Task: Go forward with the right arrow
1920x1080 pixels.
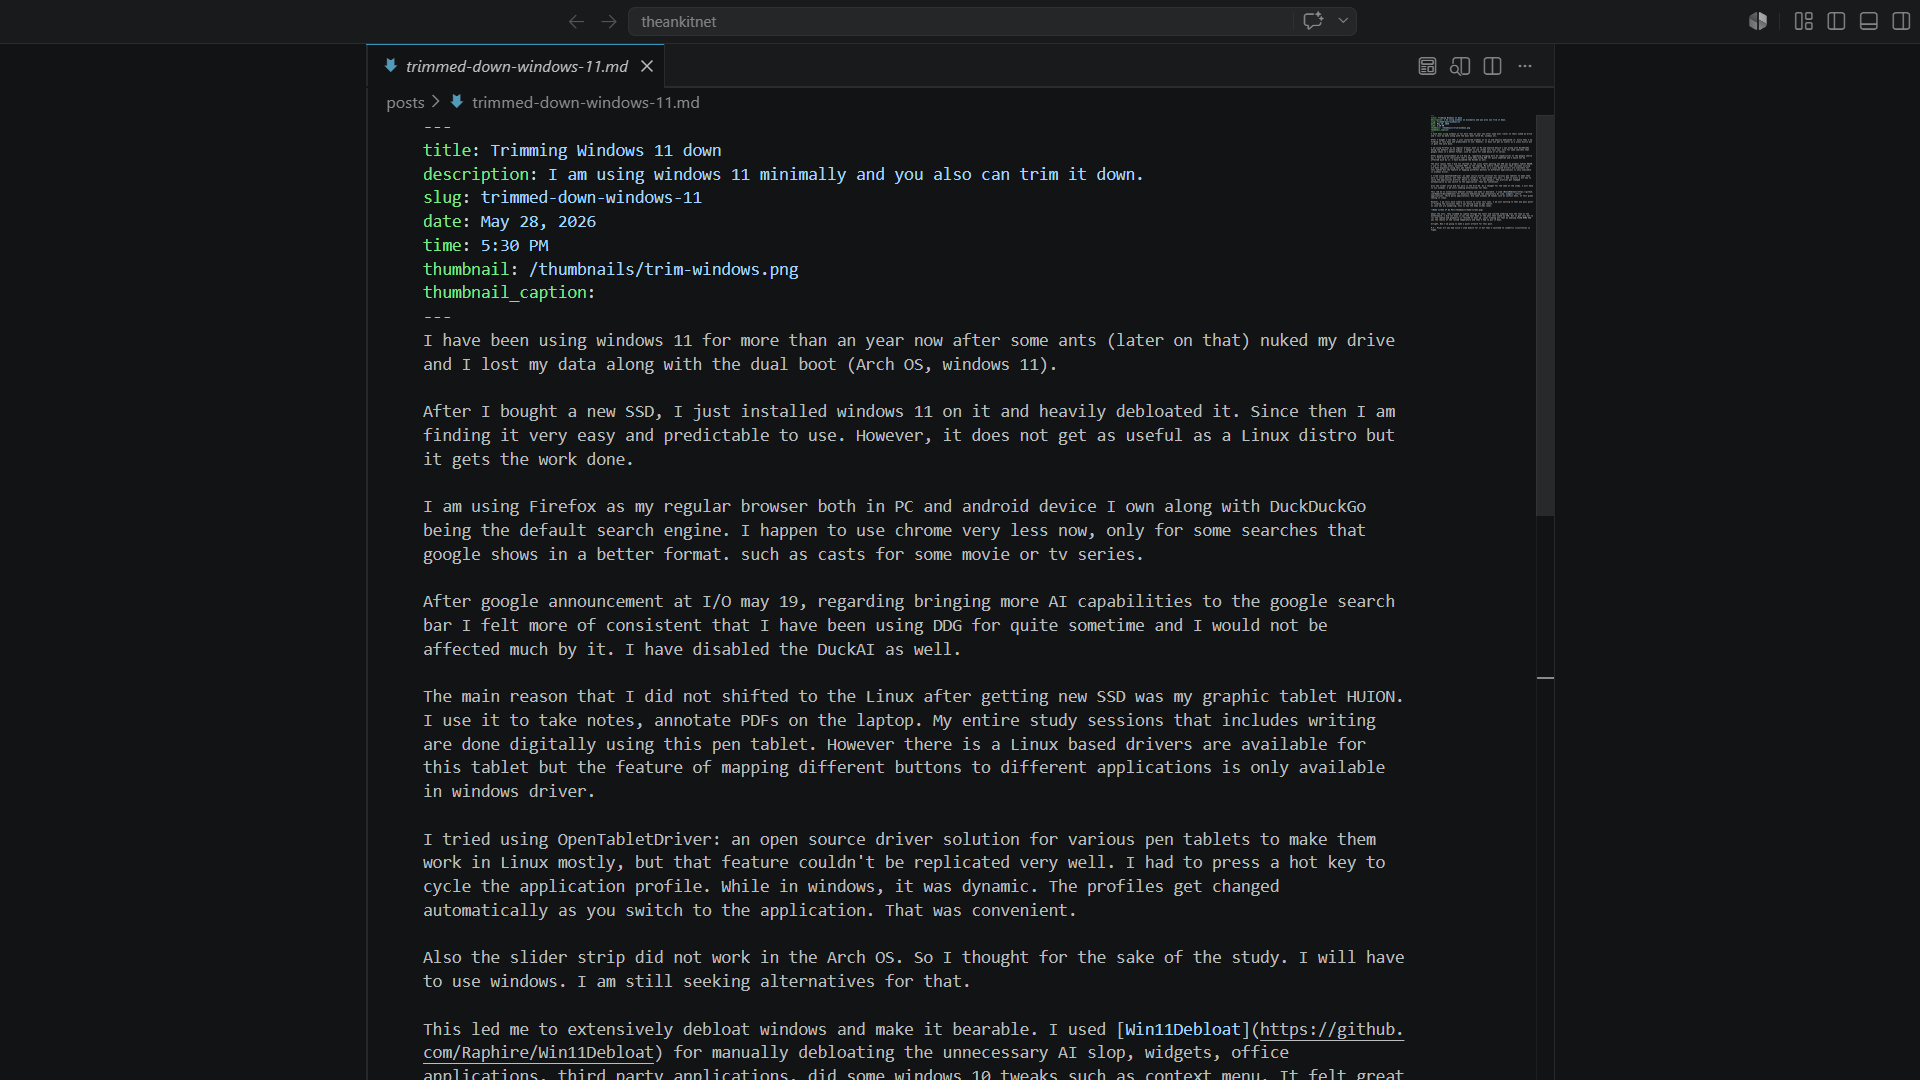Action: [609, 21]
